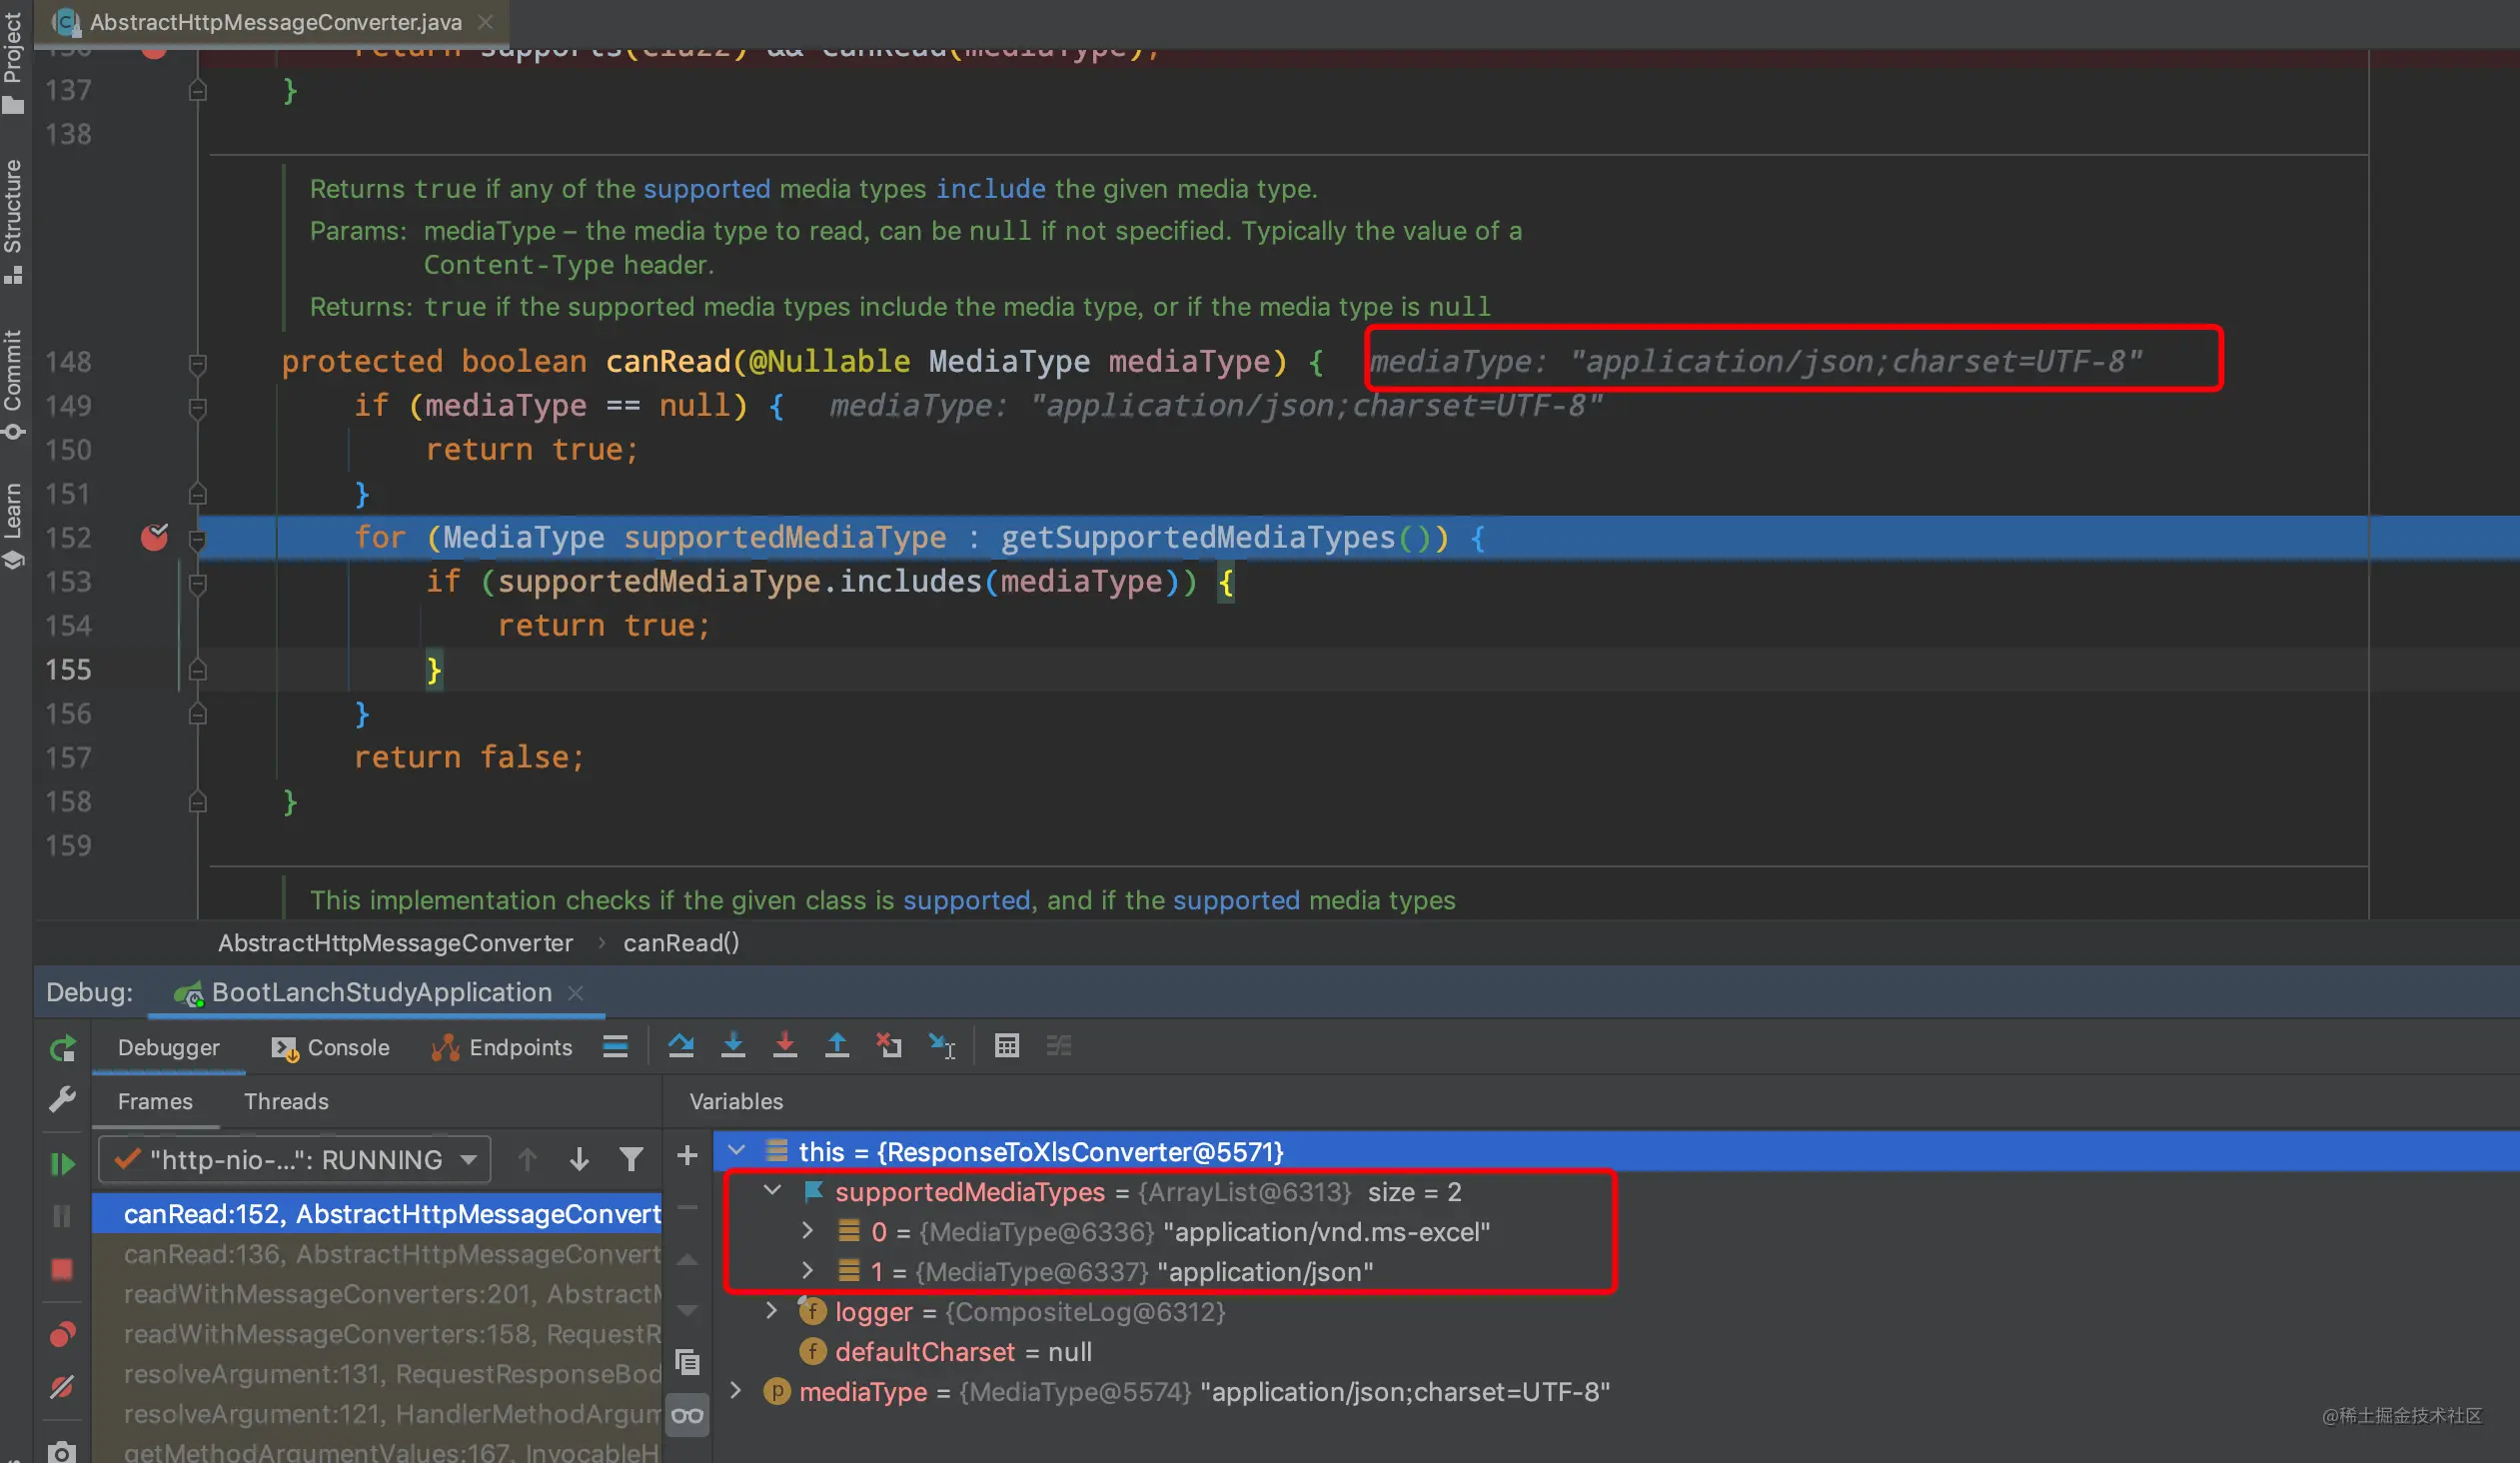
Task: Select frame readWithMessageConverters:158
Action: pos(377,1334)
